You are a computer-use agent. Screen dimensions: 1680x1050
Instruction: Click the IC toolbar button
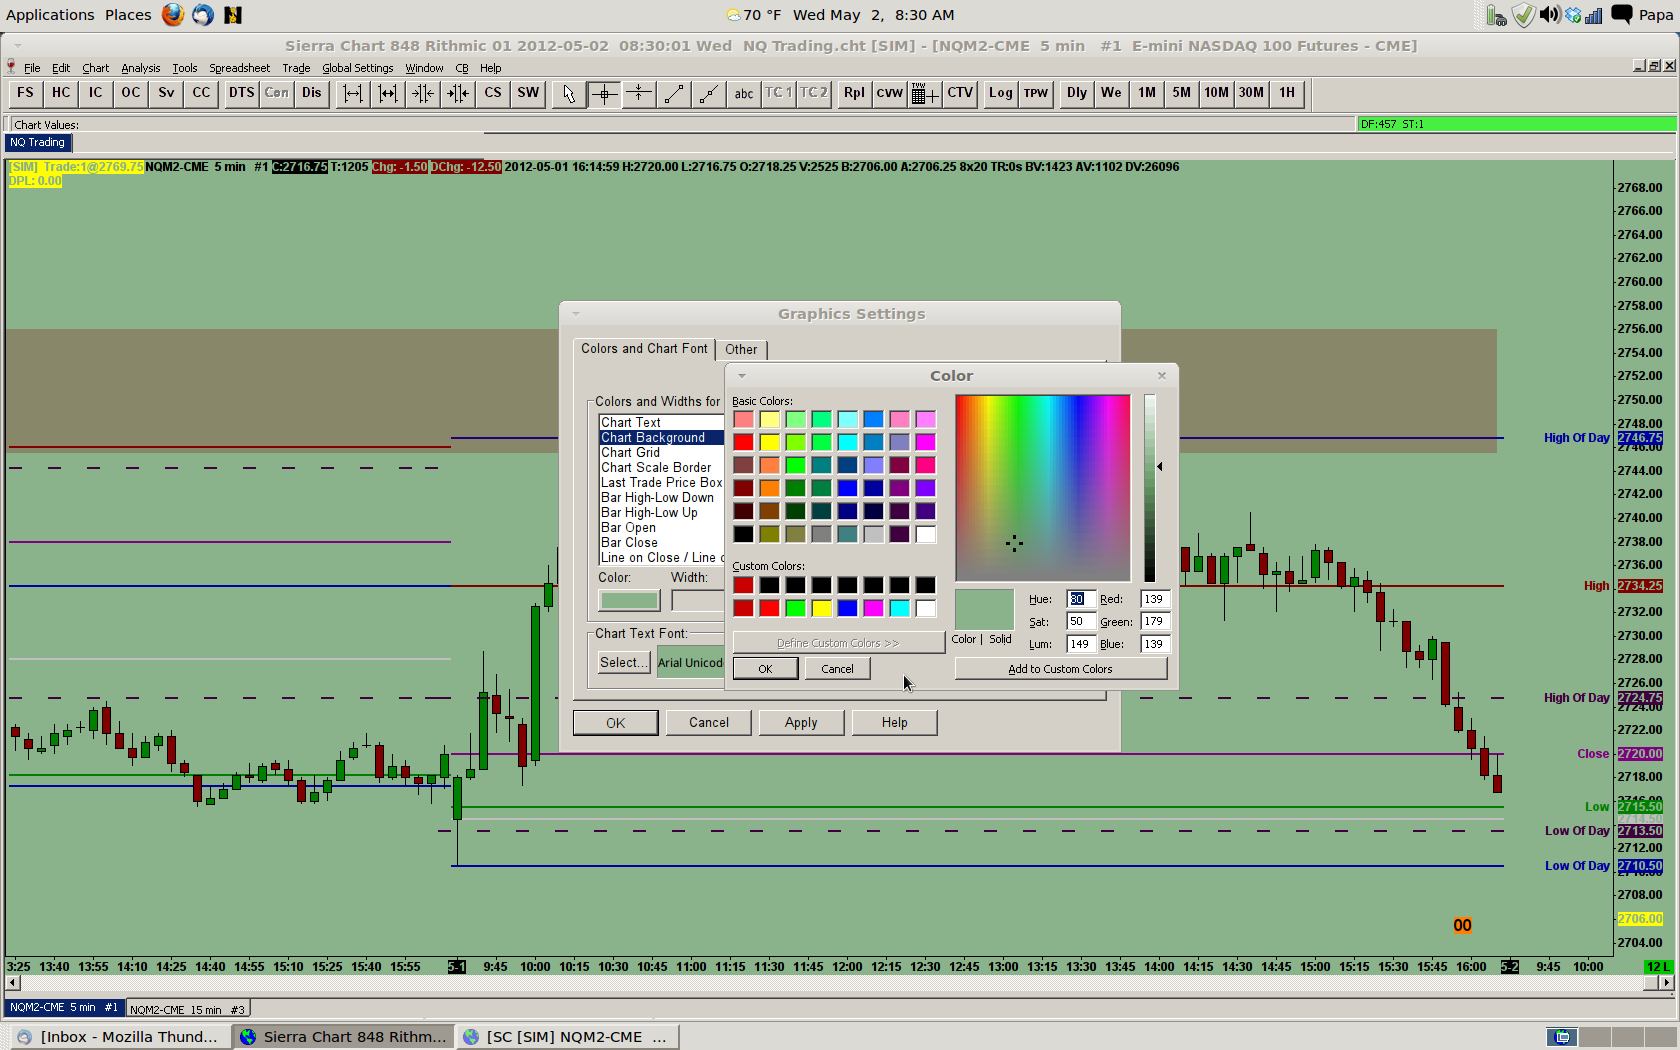tap(96, 93)
